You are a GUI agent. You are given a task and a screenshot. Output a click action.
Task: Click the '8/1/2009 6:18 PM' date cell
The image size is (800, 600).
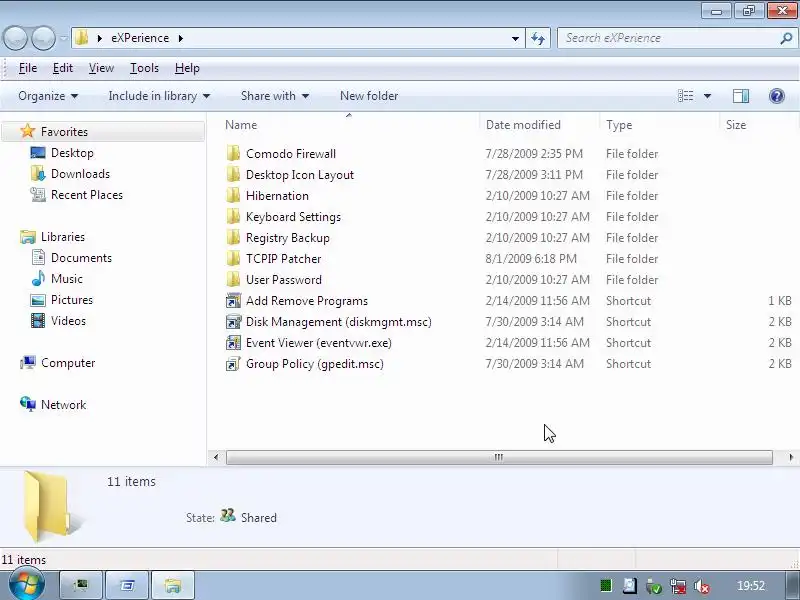tap(531, 258)
